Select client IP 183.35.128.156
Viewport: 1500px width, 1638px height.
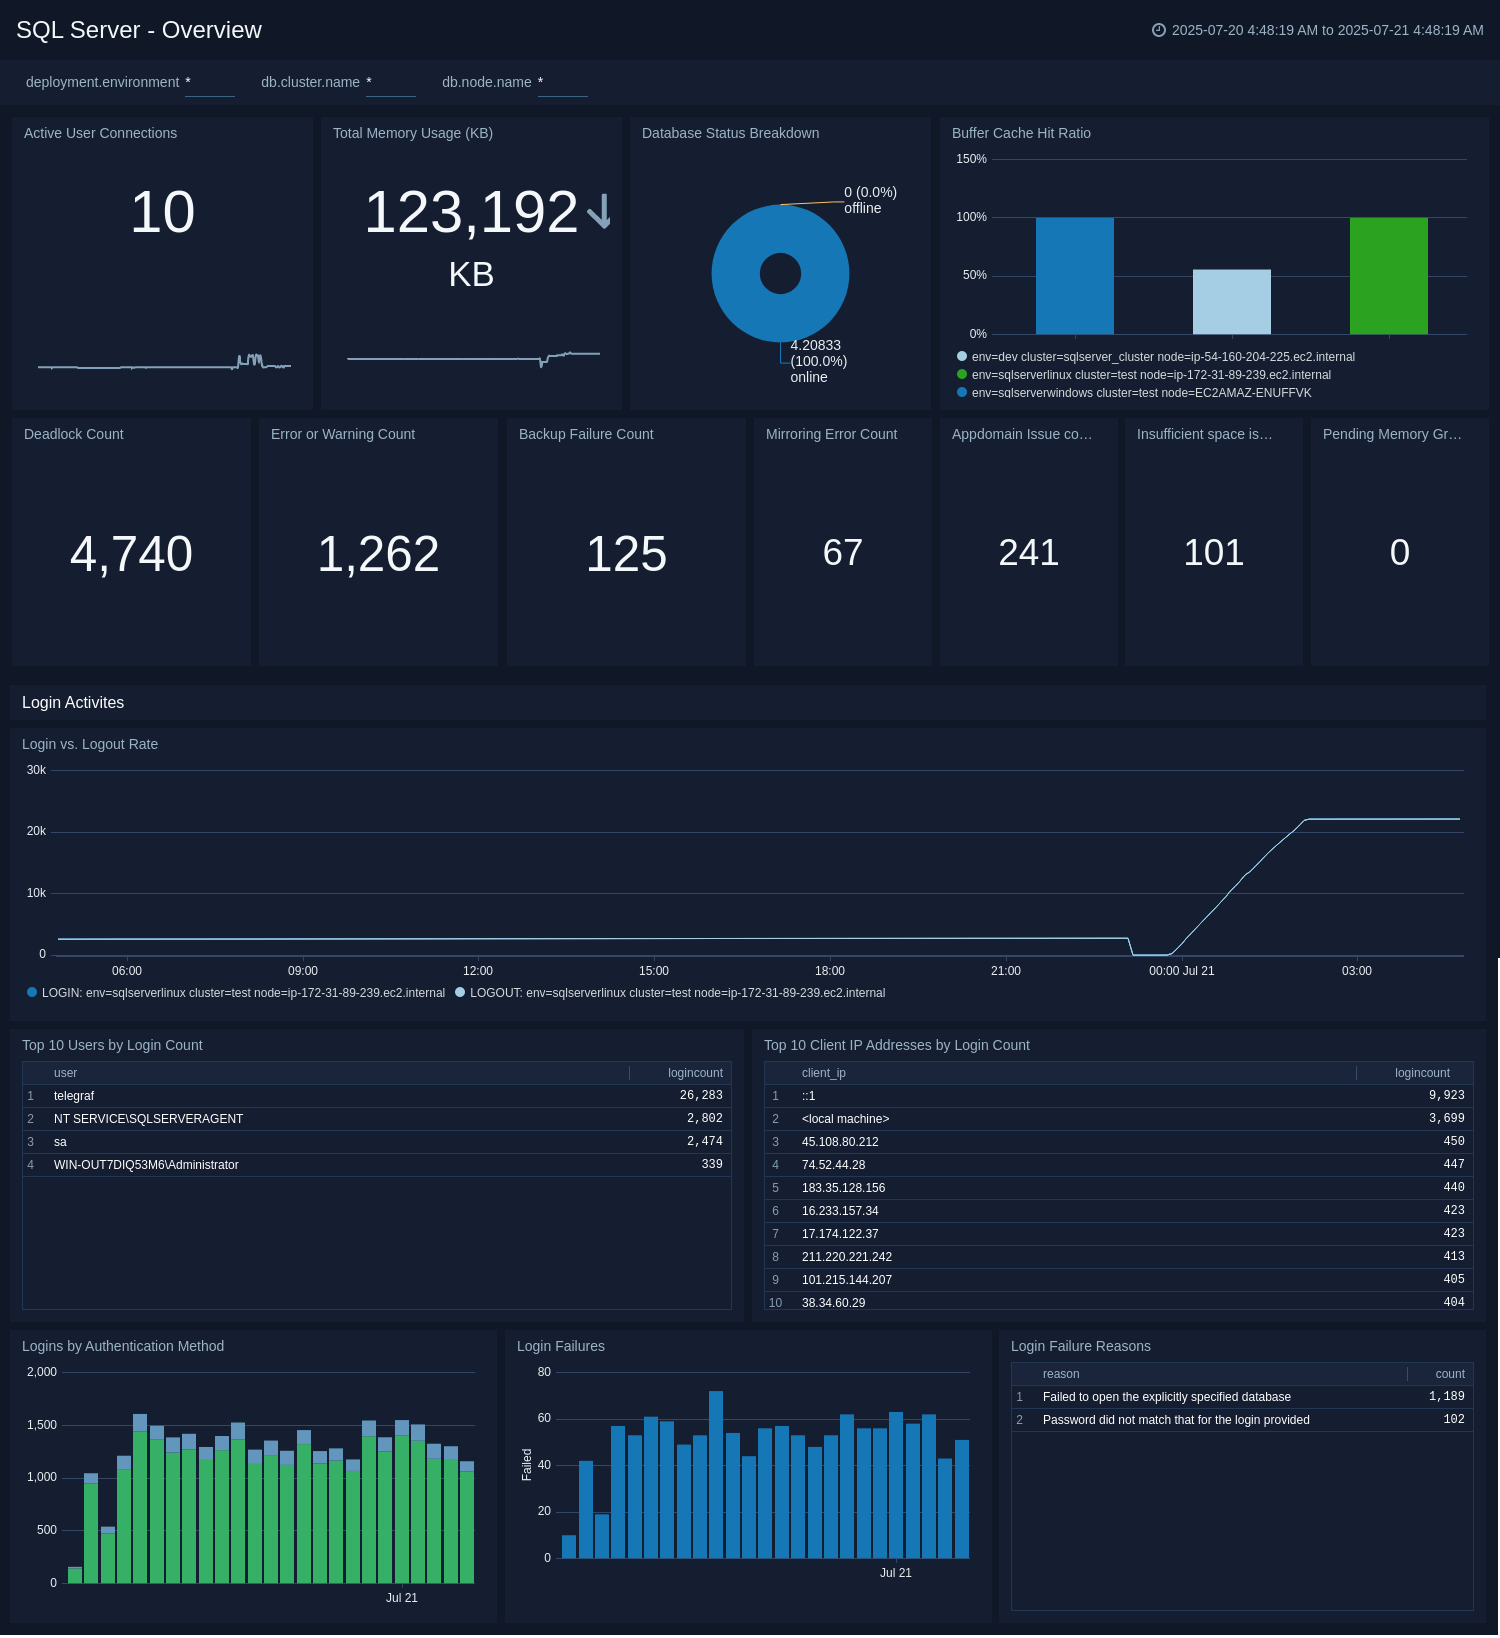(x=1119, y=1188)
